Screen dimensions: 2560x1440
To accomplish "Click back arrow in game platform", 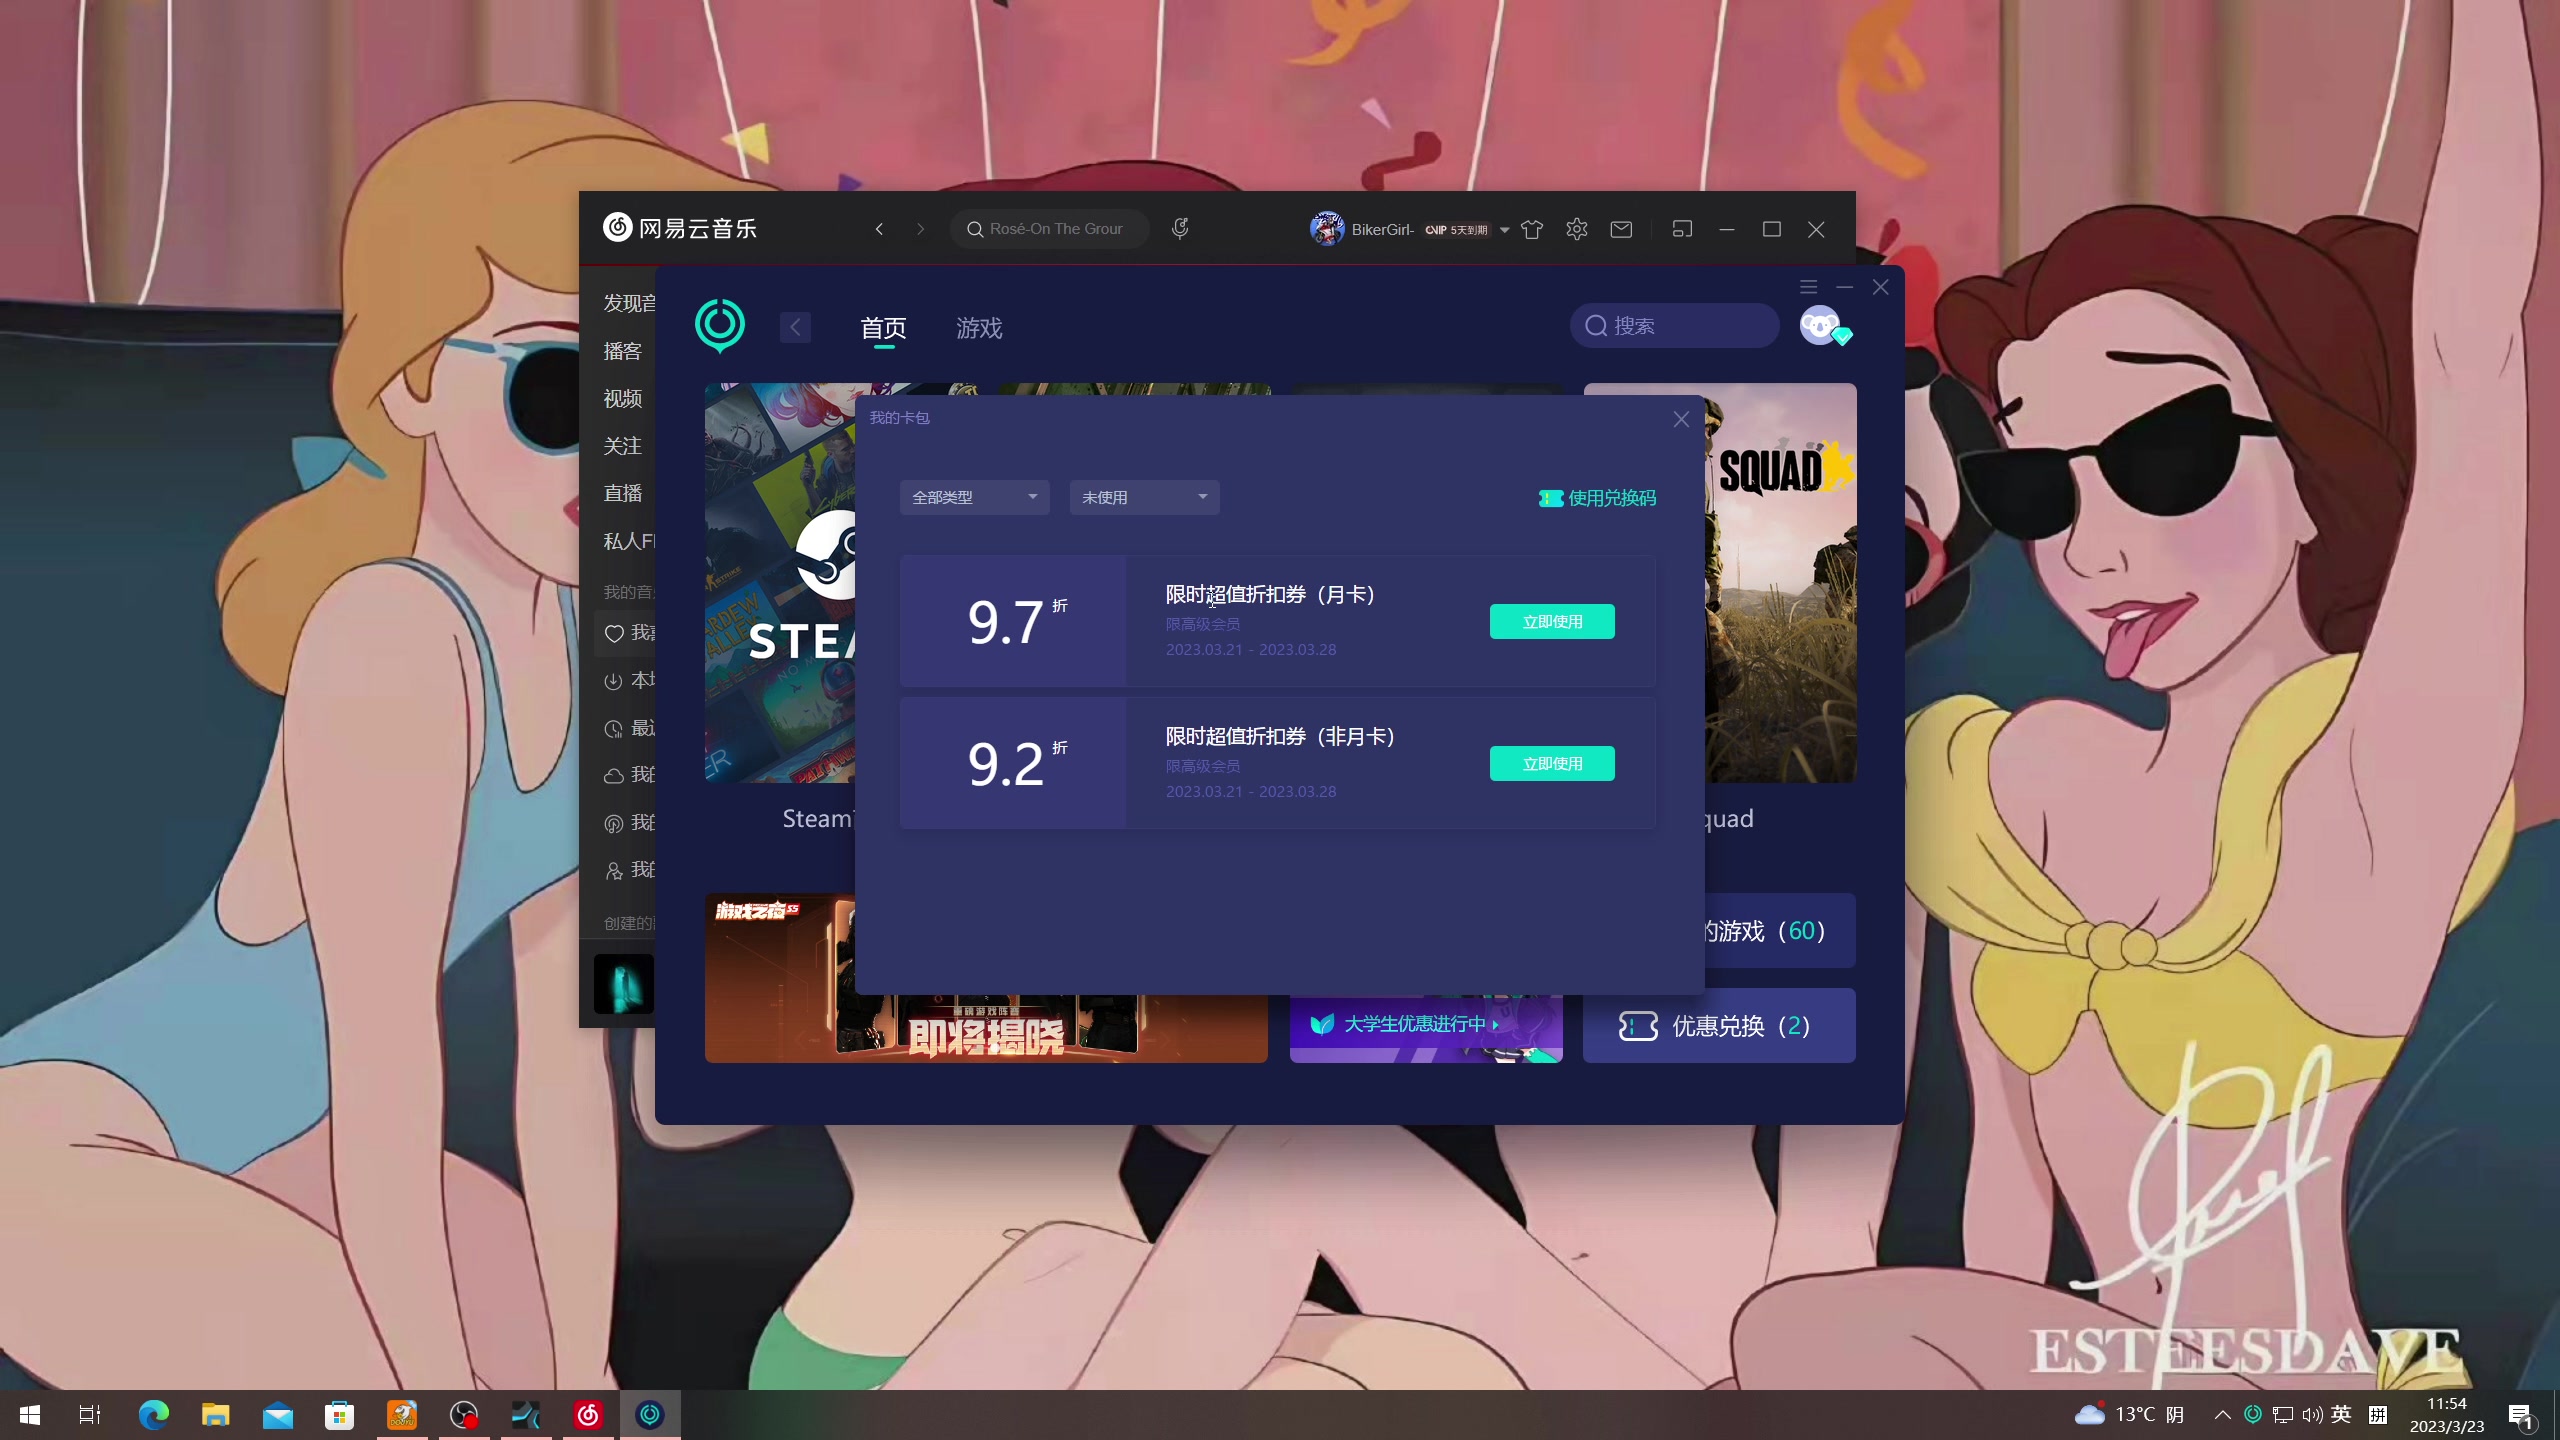I will click(x=795, y=327).
